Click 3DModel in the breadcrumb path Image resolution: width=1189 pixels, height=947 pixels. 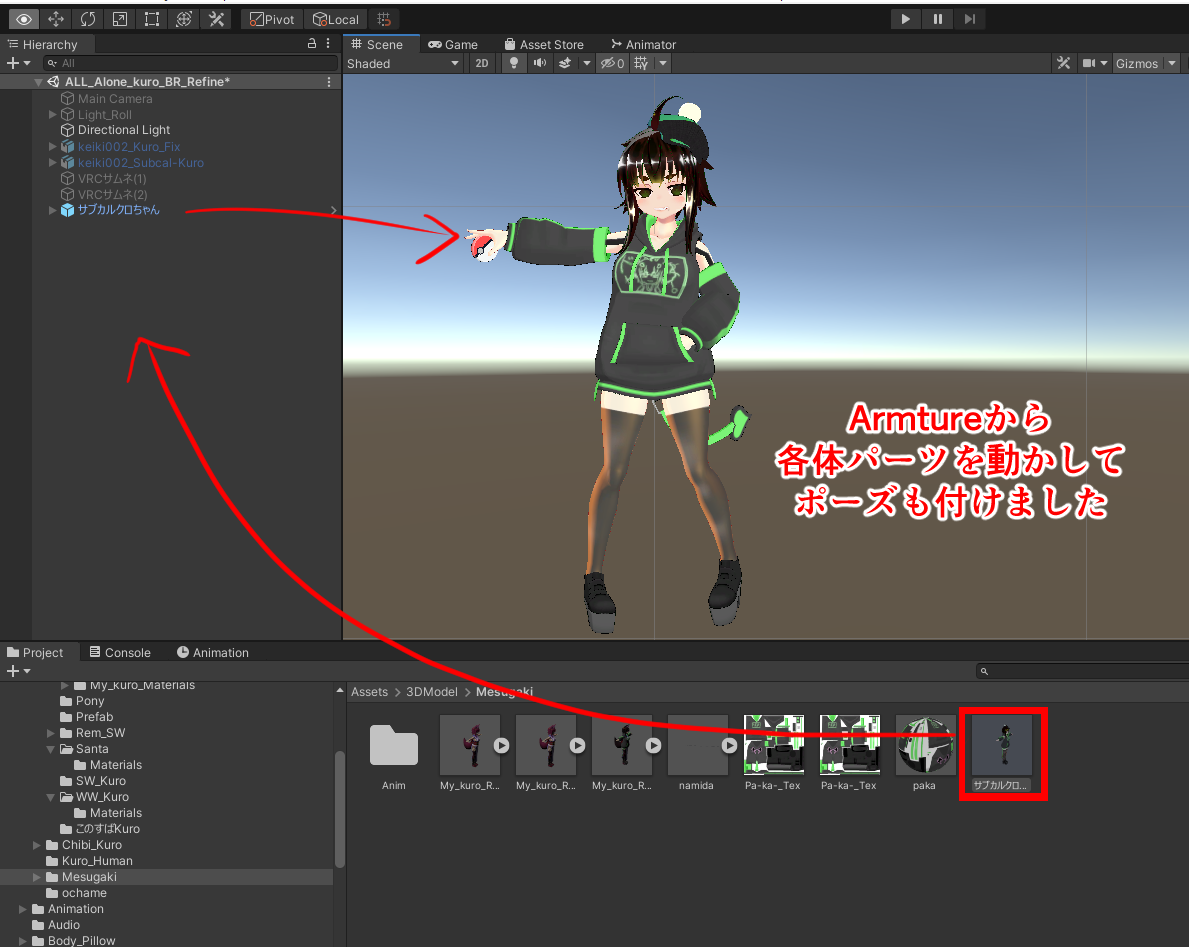(x=431, y=692)
